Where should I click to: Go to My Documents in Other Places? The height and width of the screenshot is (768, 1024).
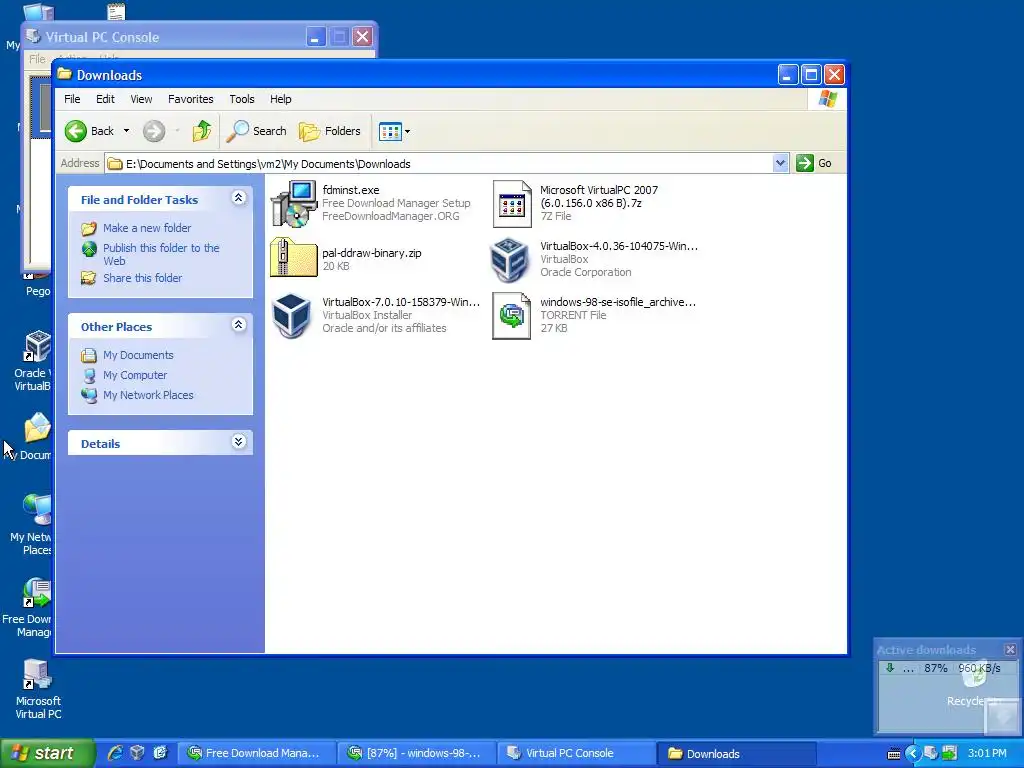pyautogui.click(x=138, y=355)
